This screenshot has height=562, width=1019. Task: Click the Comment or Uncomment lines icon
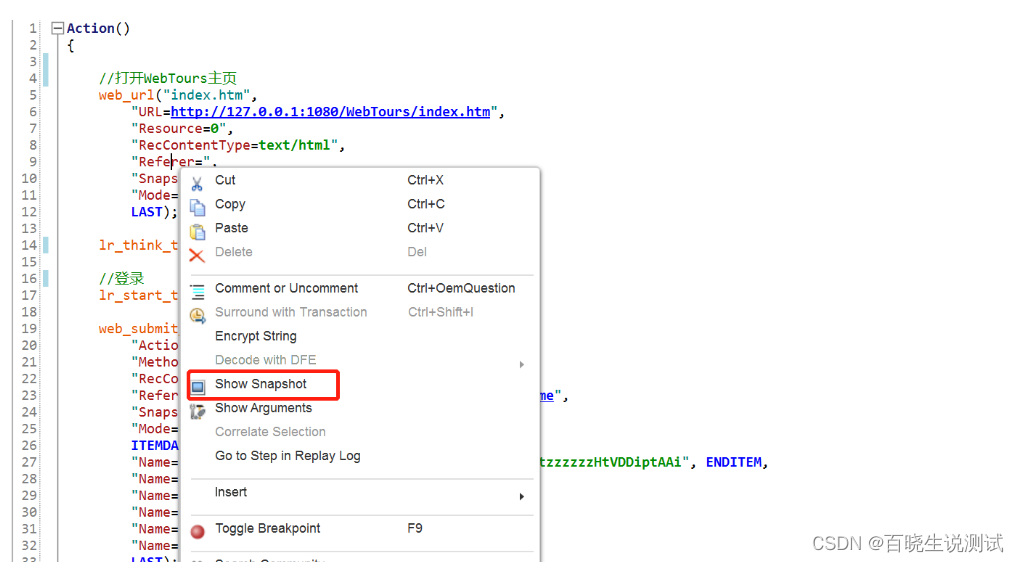(197, 291)
